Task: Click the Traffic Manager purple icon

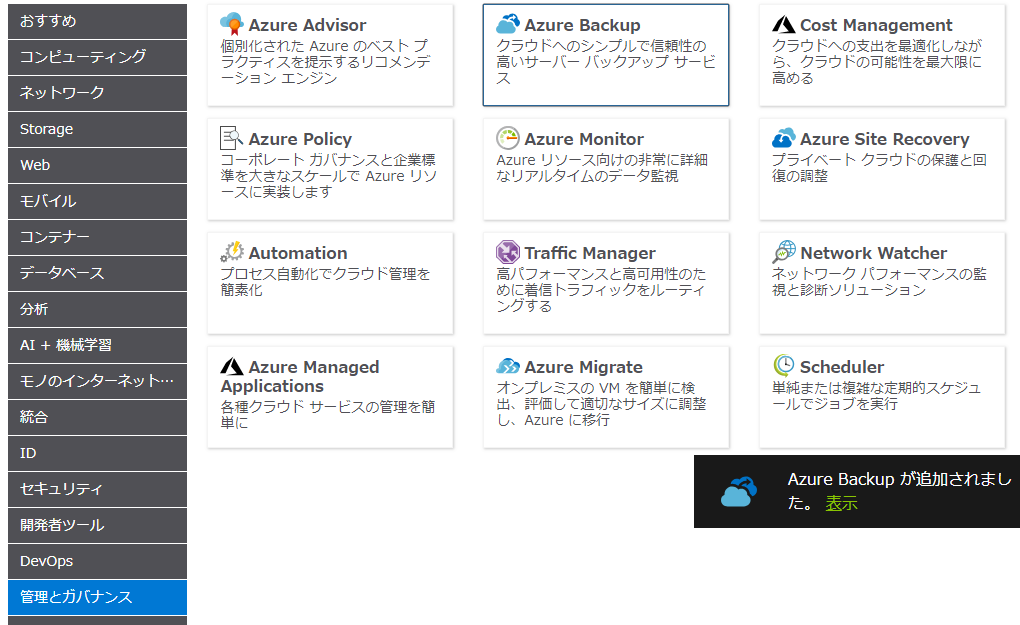Action: (x=507, y=252)
